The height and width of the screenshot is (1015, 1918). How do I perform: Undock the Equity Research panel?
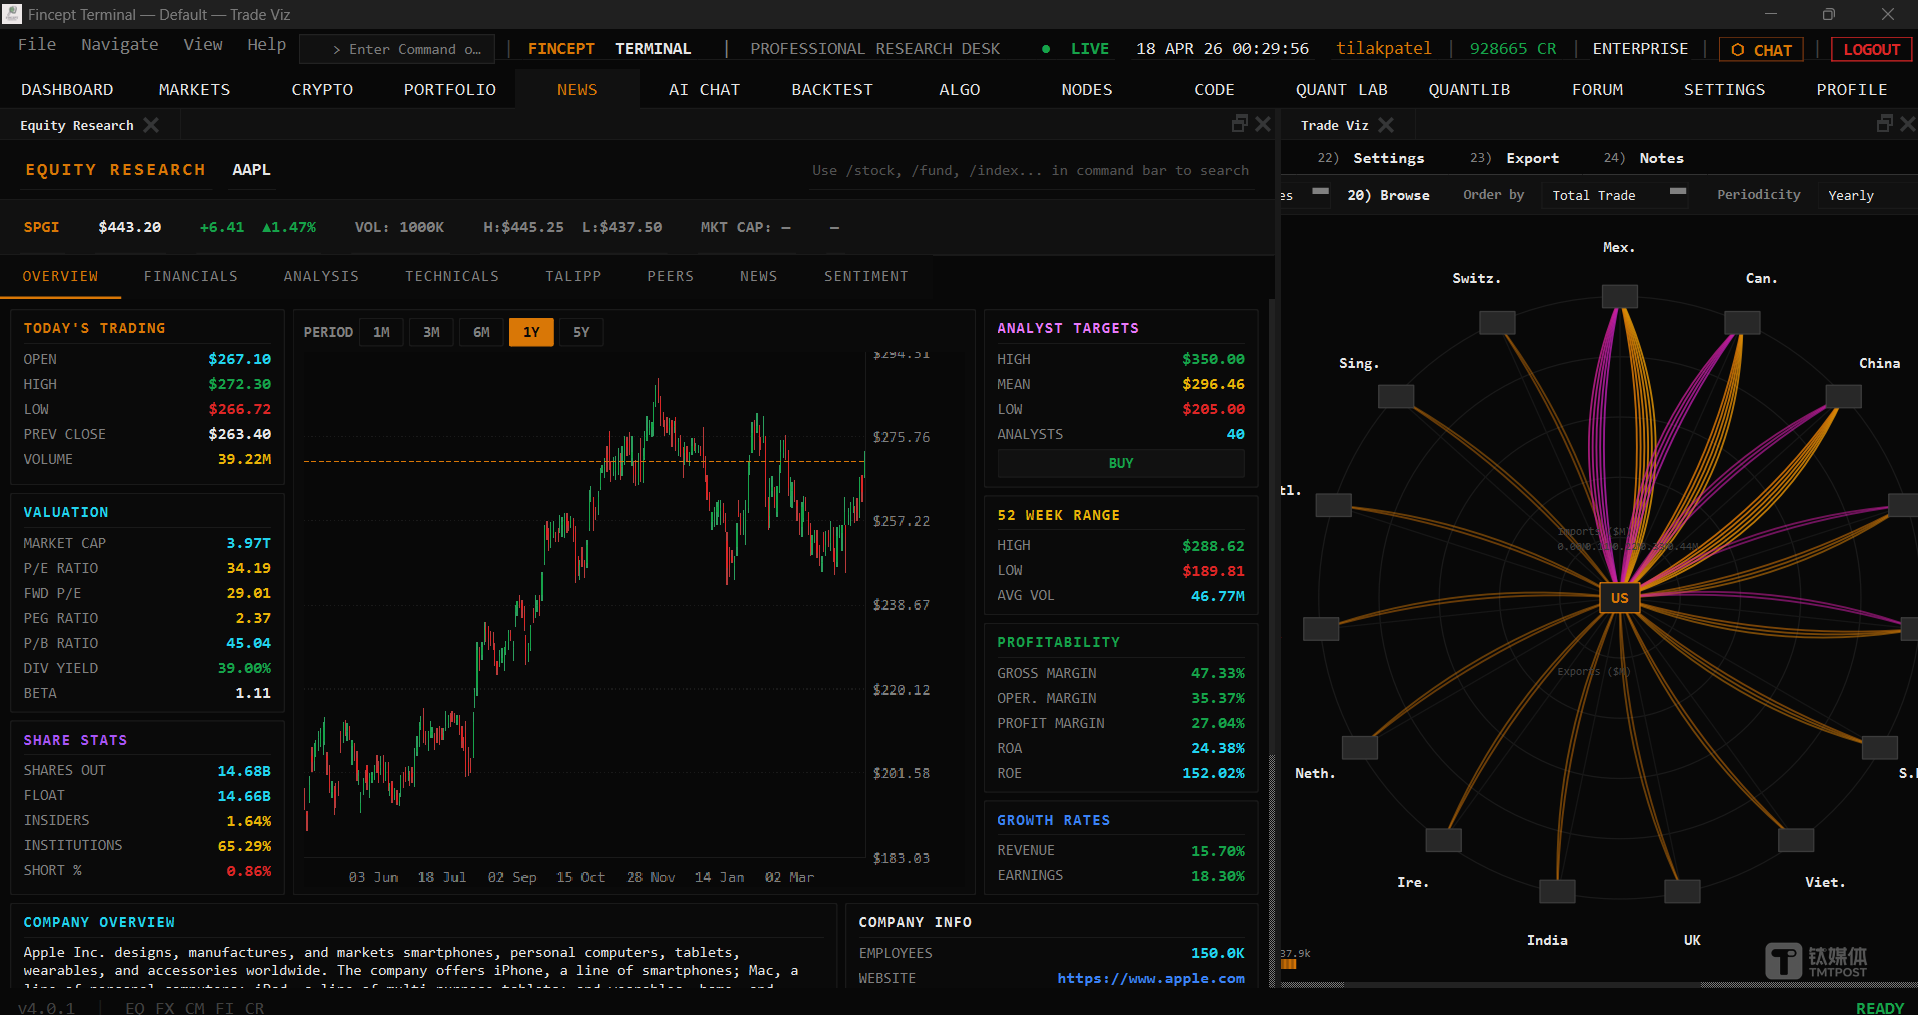(x=1240, y=123)
